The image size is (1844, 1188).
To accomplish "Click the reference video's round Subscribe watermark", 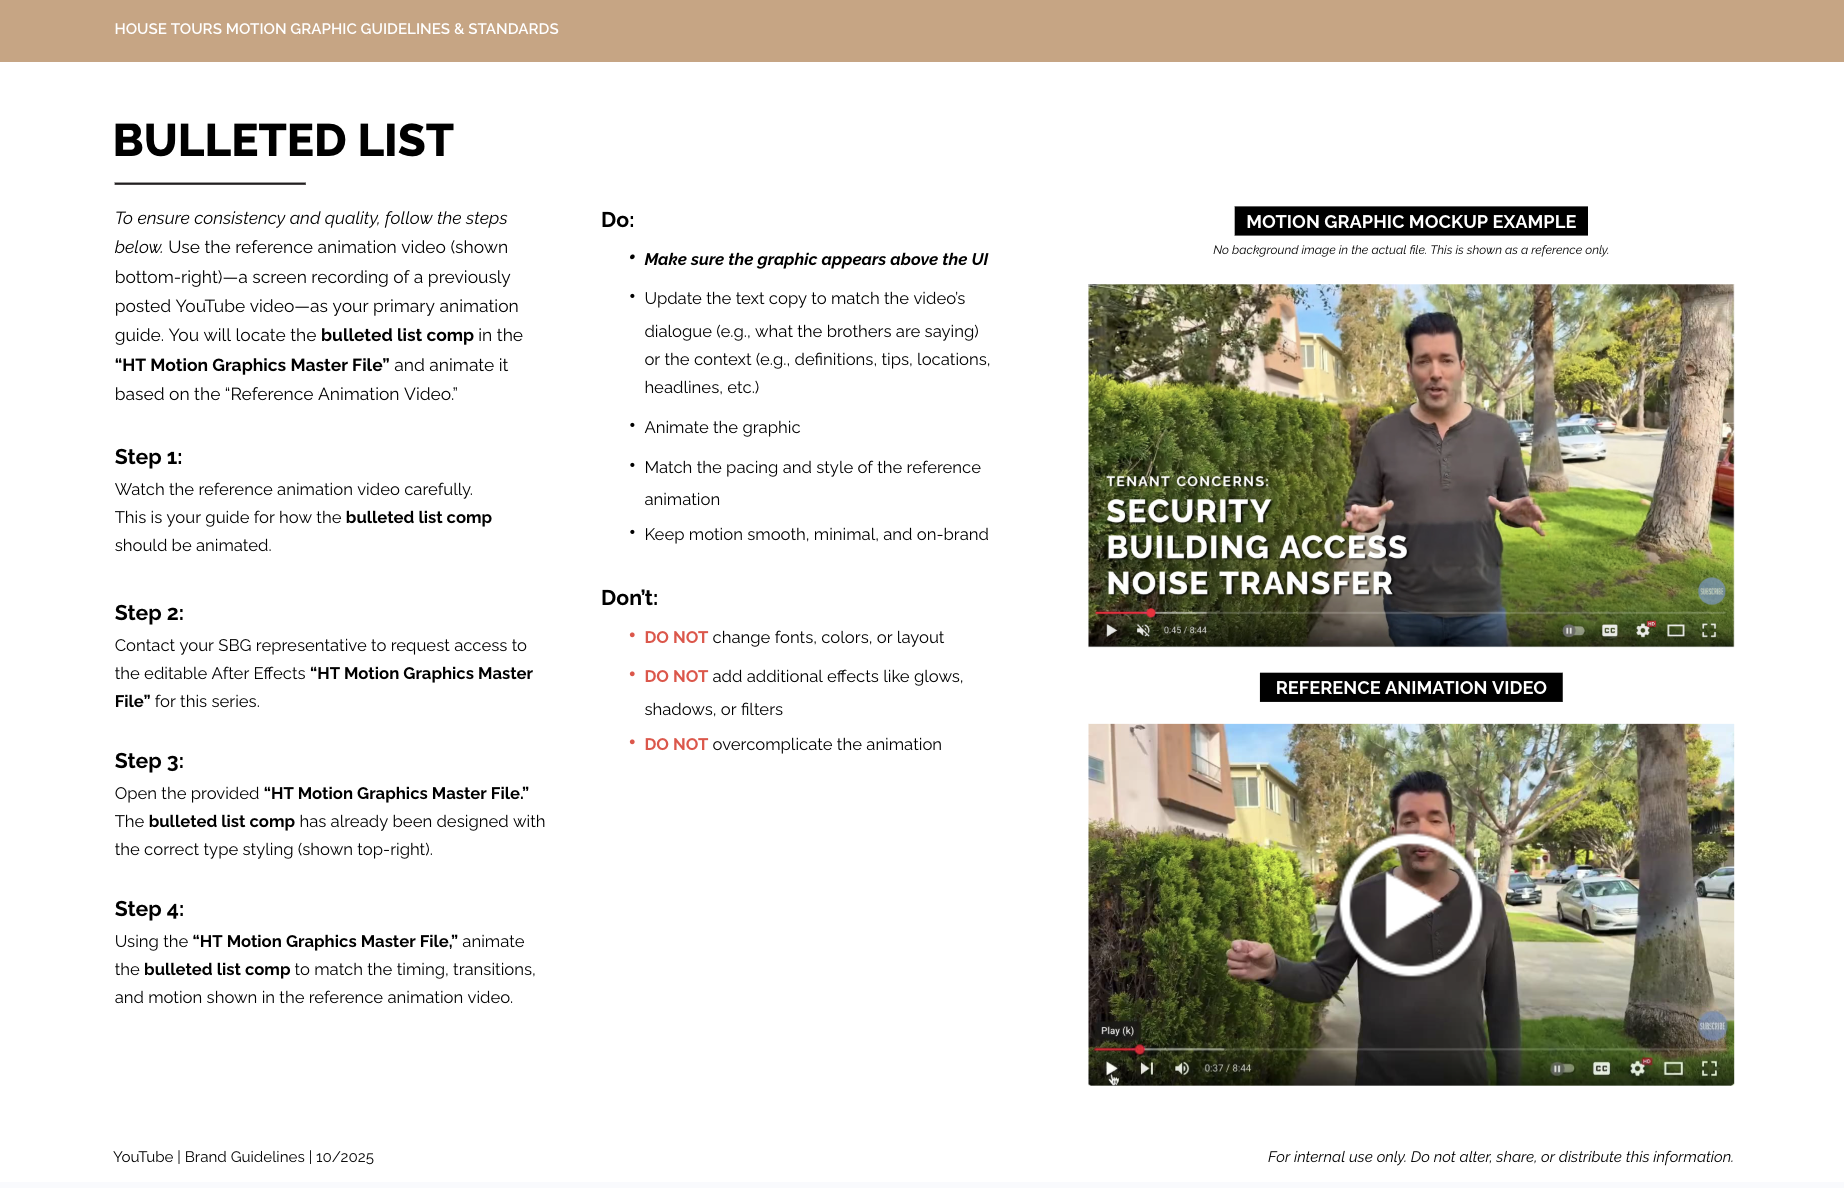I will pos(1711,1026).
